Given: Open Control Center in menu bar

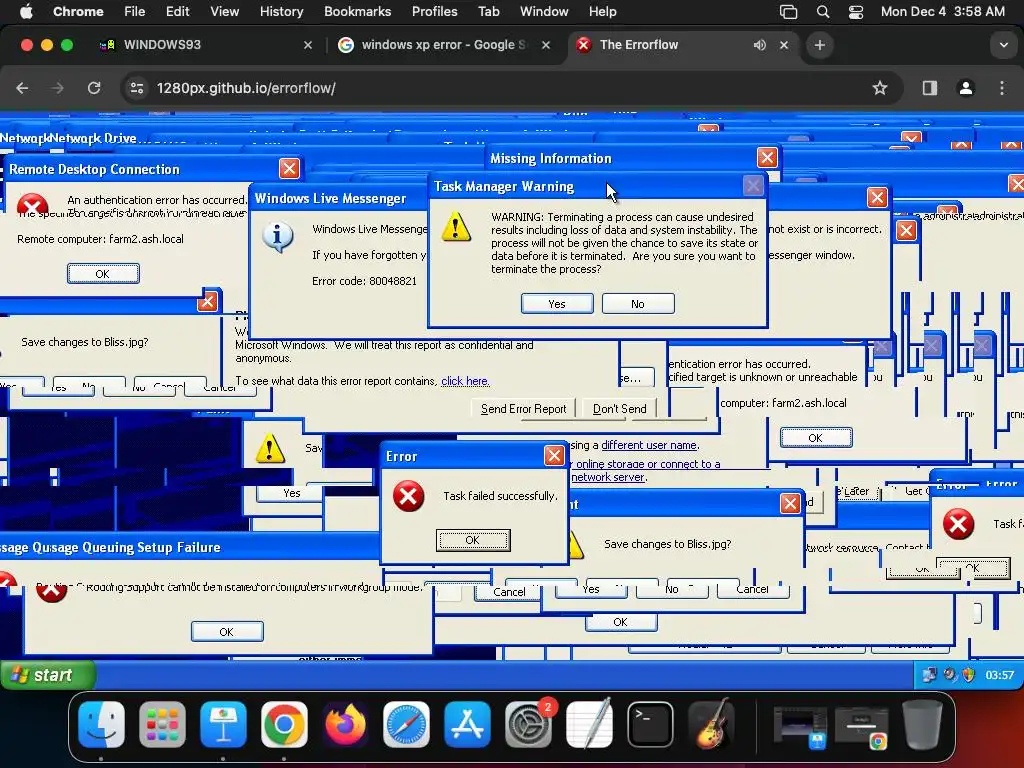Looking at the screenshot, I should click(856, 12).
